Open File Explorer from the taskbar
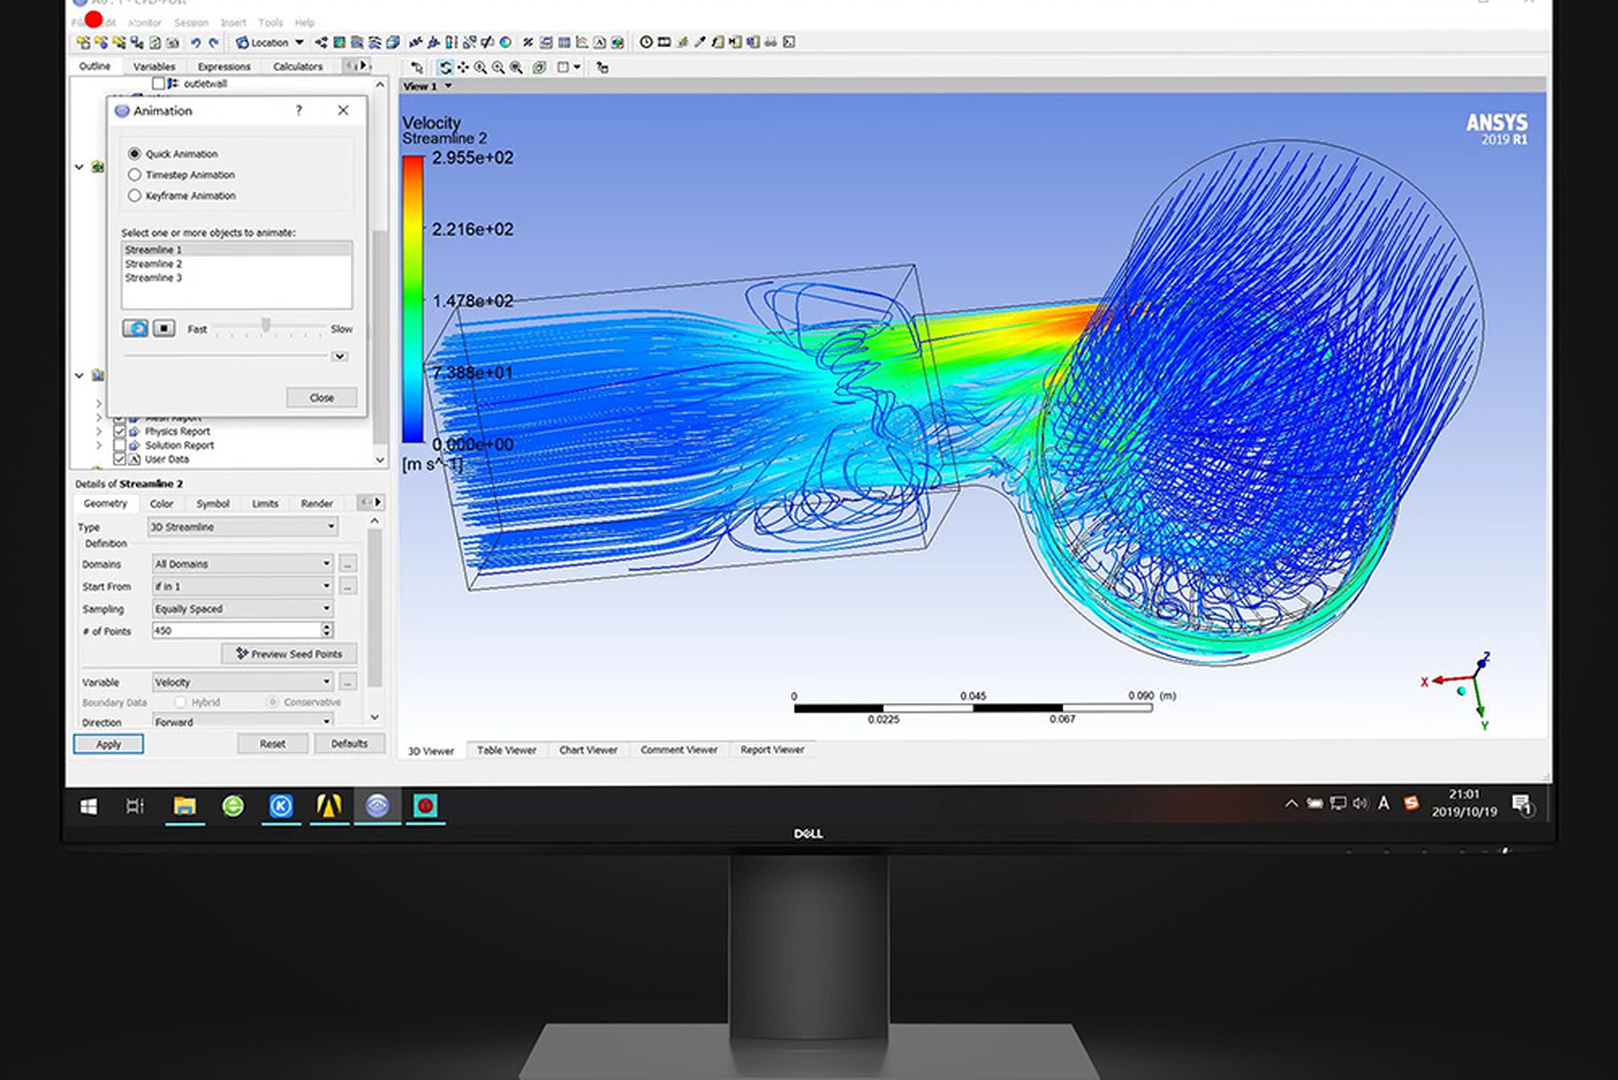 click(185, 806)
